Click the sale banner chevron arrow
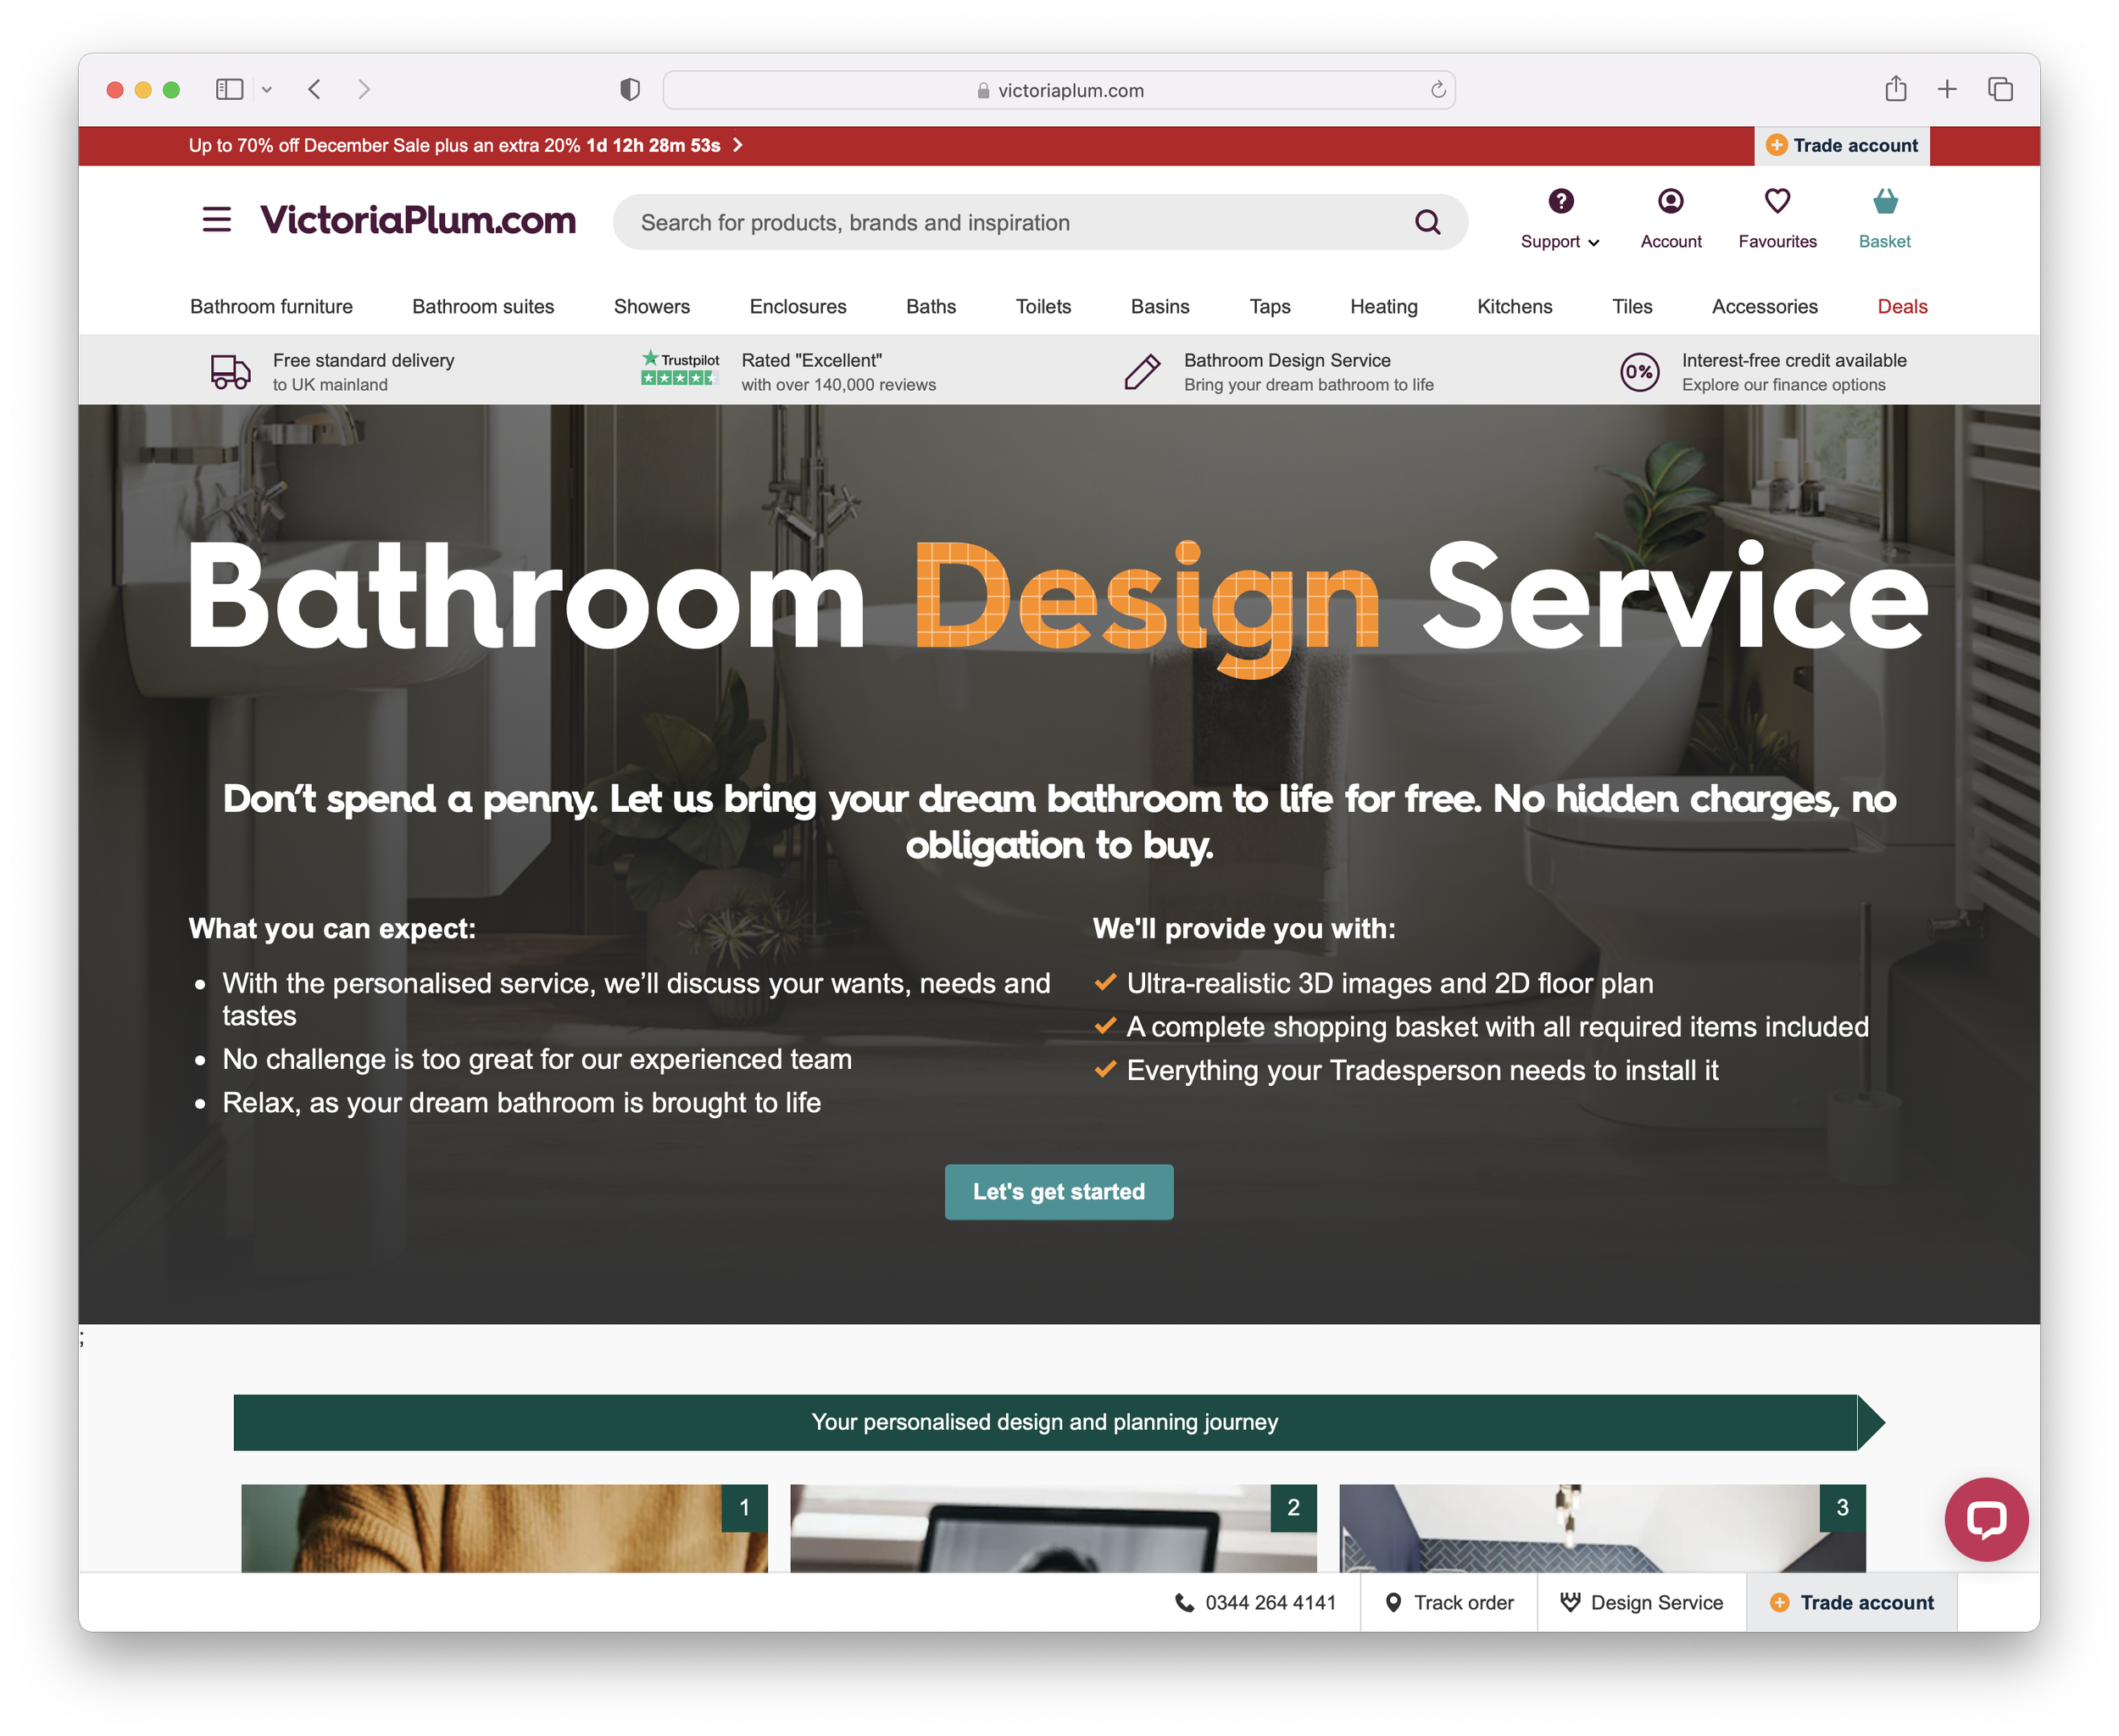The width and height of the screenshot is (2119, 1736). [x=737, y=145]
